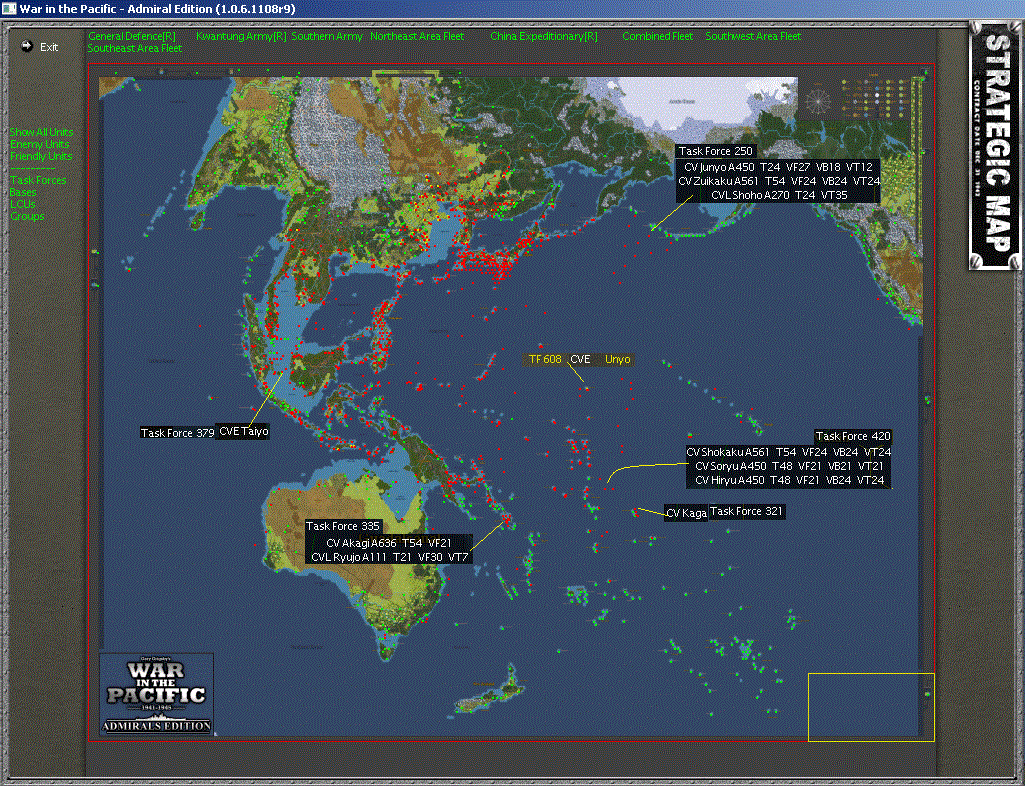Click the Task Force 335 label
Viewport: 1025px width, 786px height.
click(343, 526)
